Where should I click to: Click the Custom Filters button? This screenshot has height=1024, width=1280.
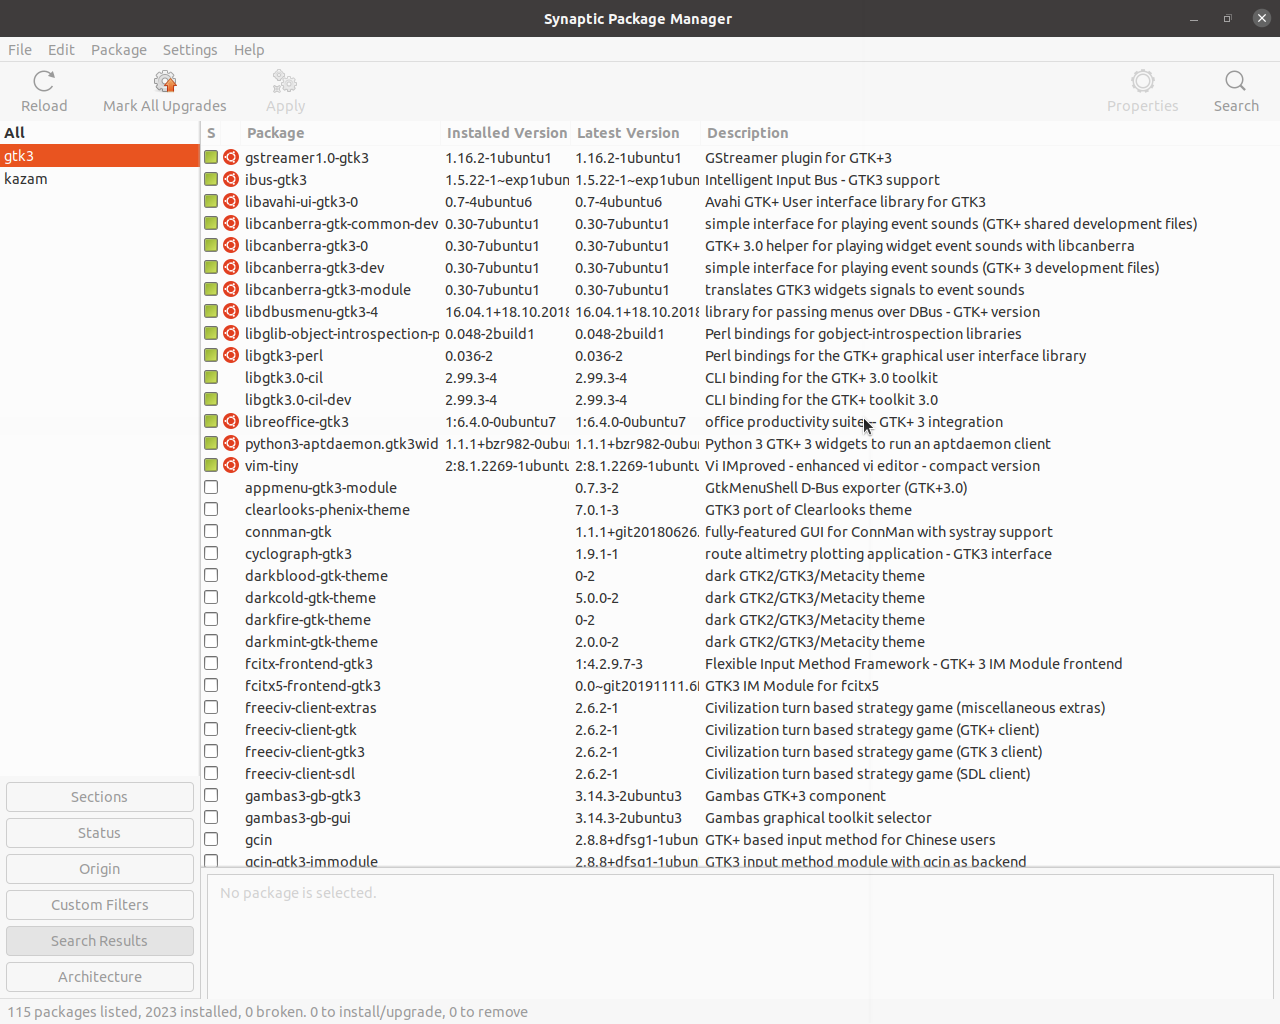99,904
